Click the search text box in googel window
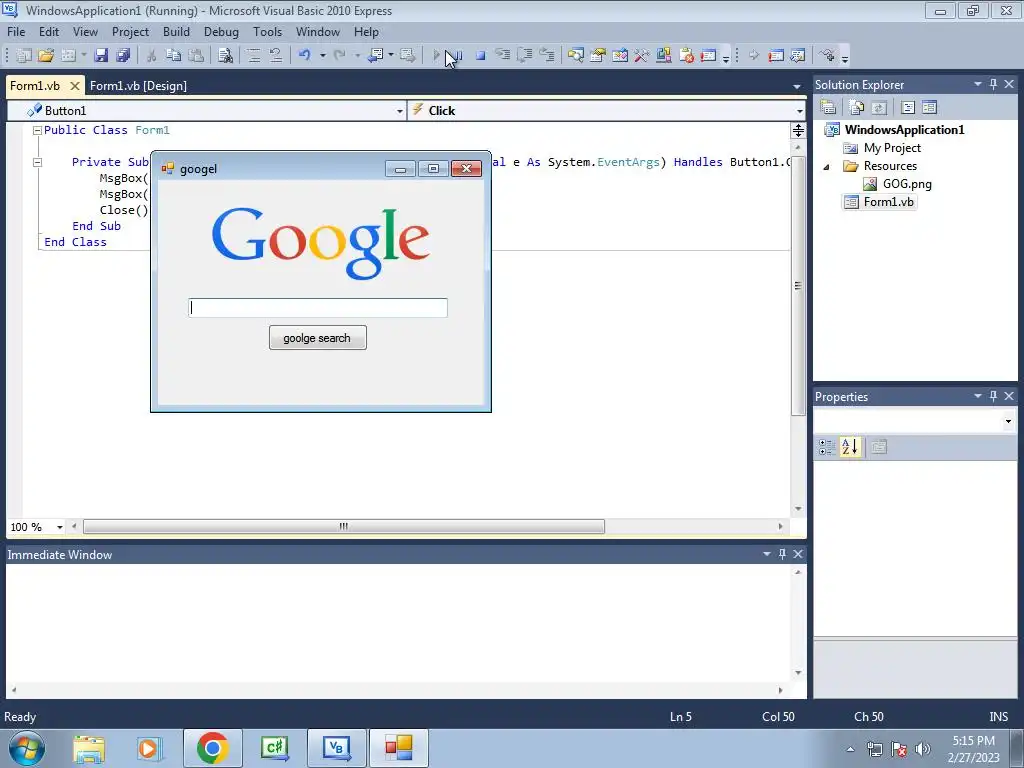 (318, 308)
